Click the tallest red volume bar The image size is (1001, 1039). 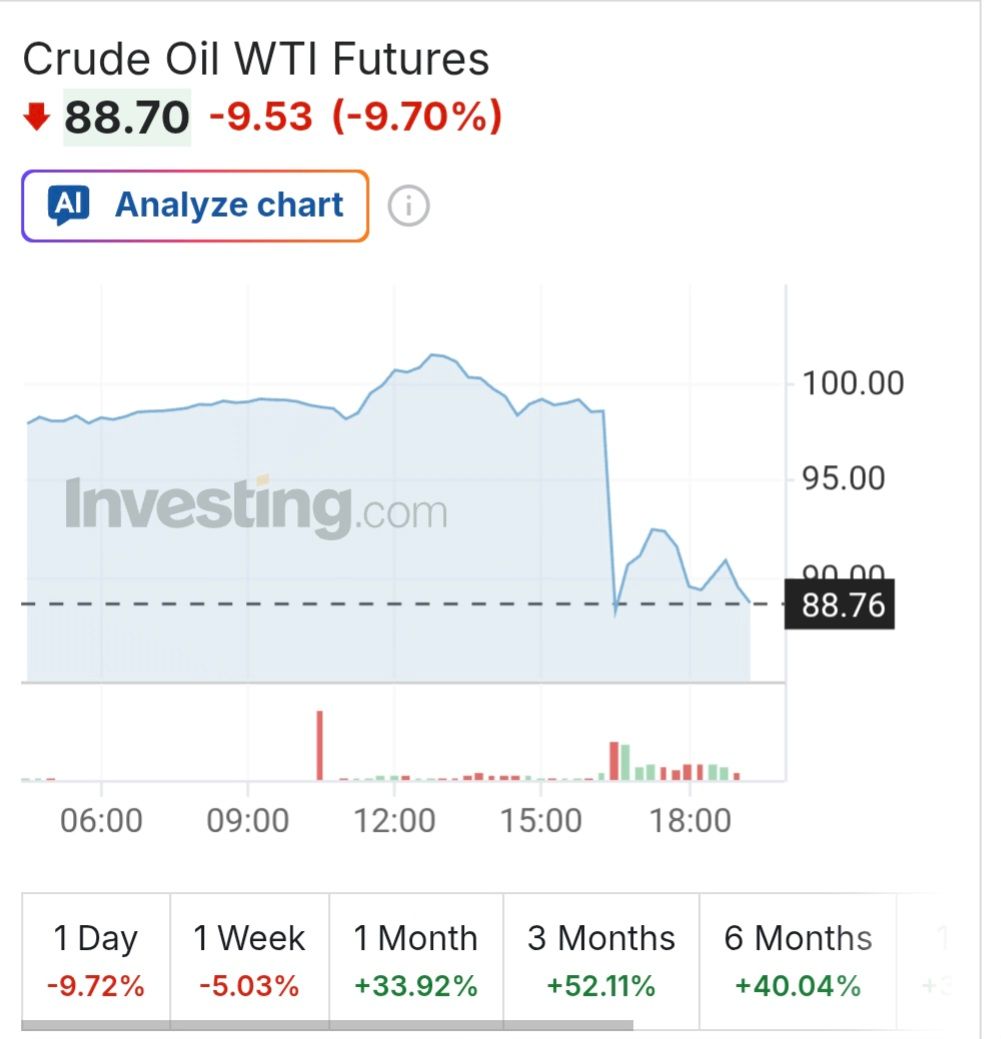[x=320, y=745]
